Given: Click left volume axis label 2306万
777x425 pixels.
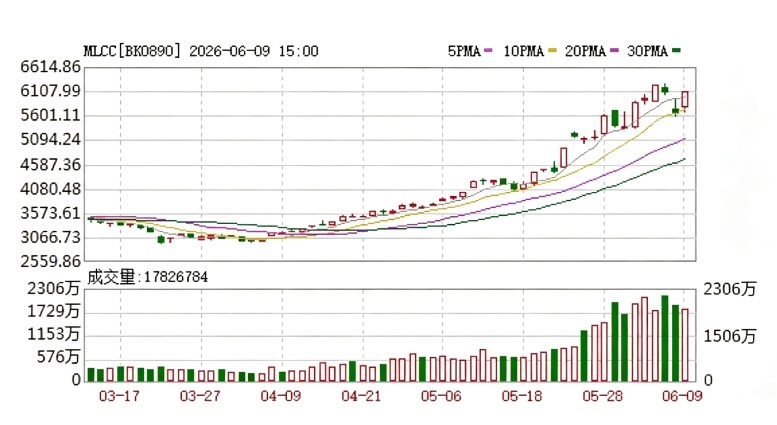Looking at the screenshot, I should [54, 288].
